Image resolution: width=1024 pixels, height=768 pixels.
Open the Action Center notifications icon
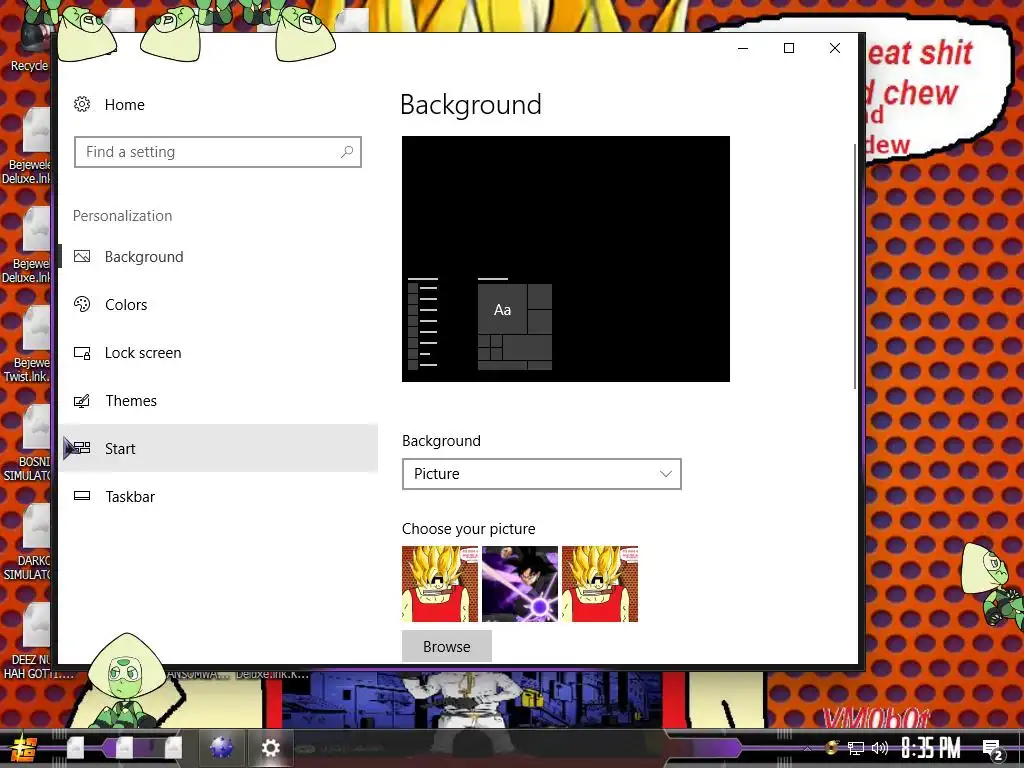coord(993,749)
